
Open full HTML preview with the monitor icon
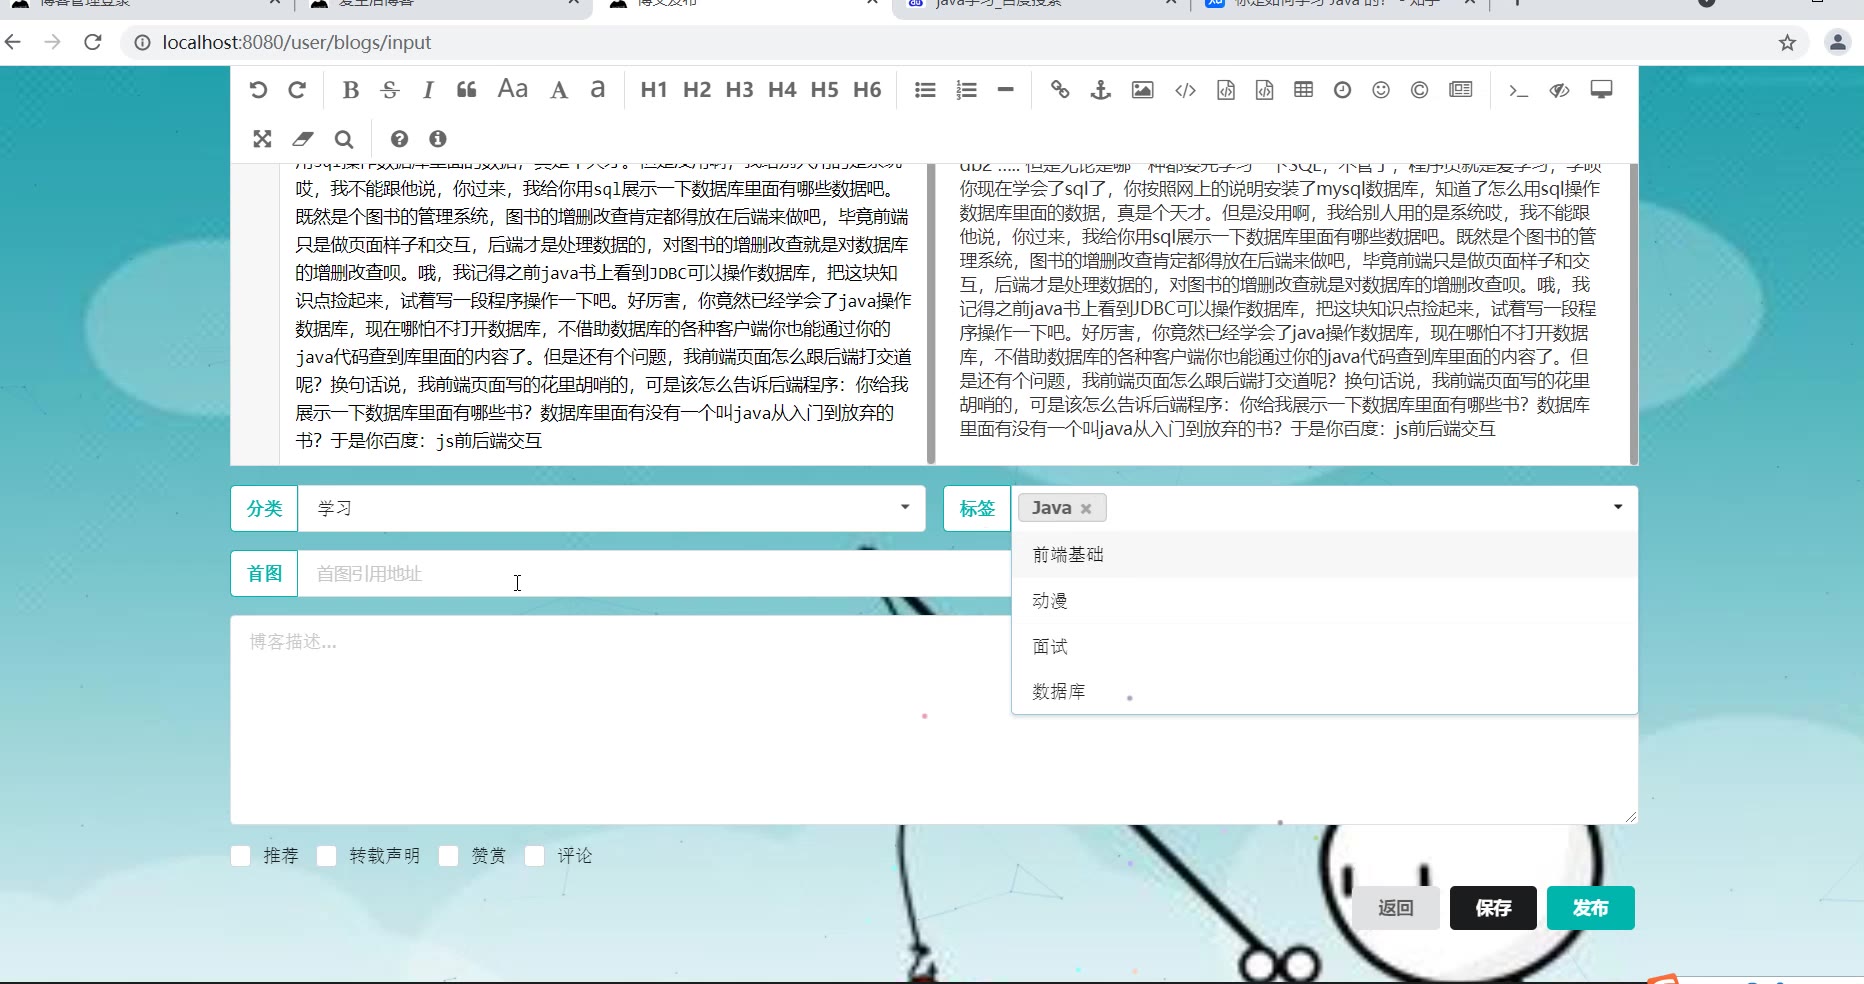[1601, 90]
